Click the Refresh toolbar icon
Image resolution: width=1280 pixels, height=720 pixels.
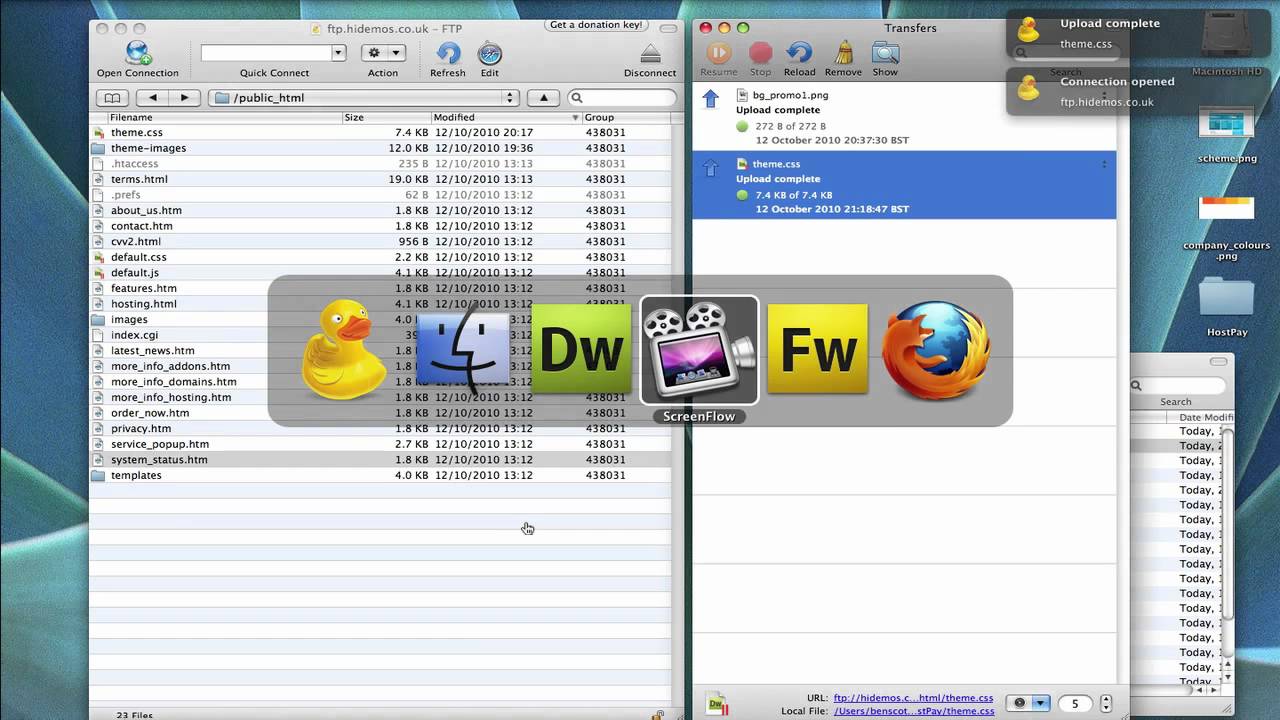pos(448,53)
